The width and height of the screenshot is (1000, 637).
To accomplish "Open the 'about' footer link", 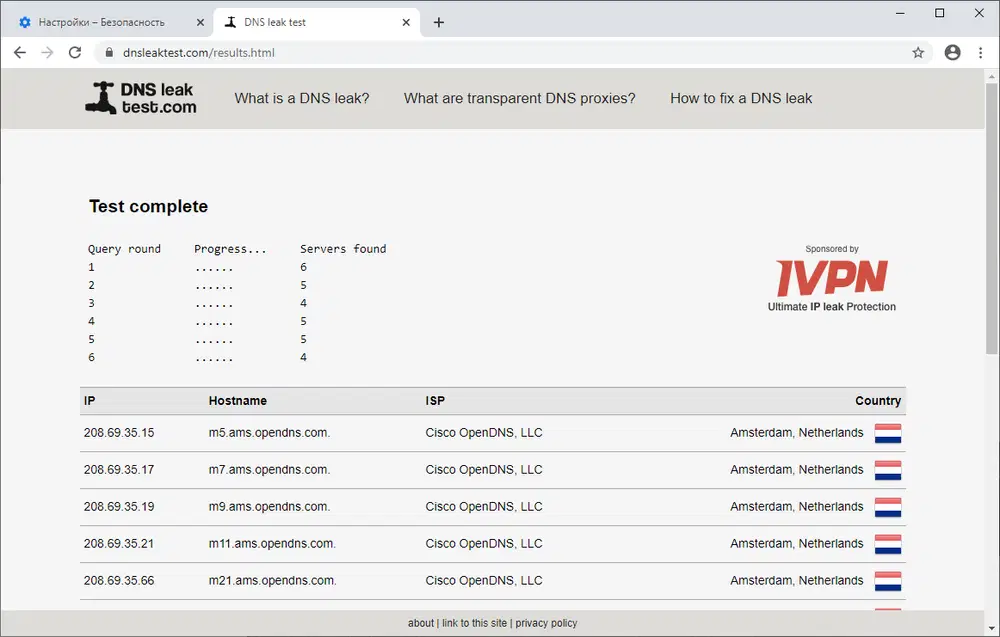I will point(421,623).
